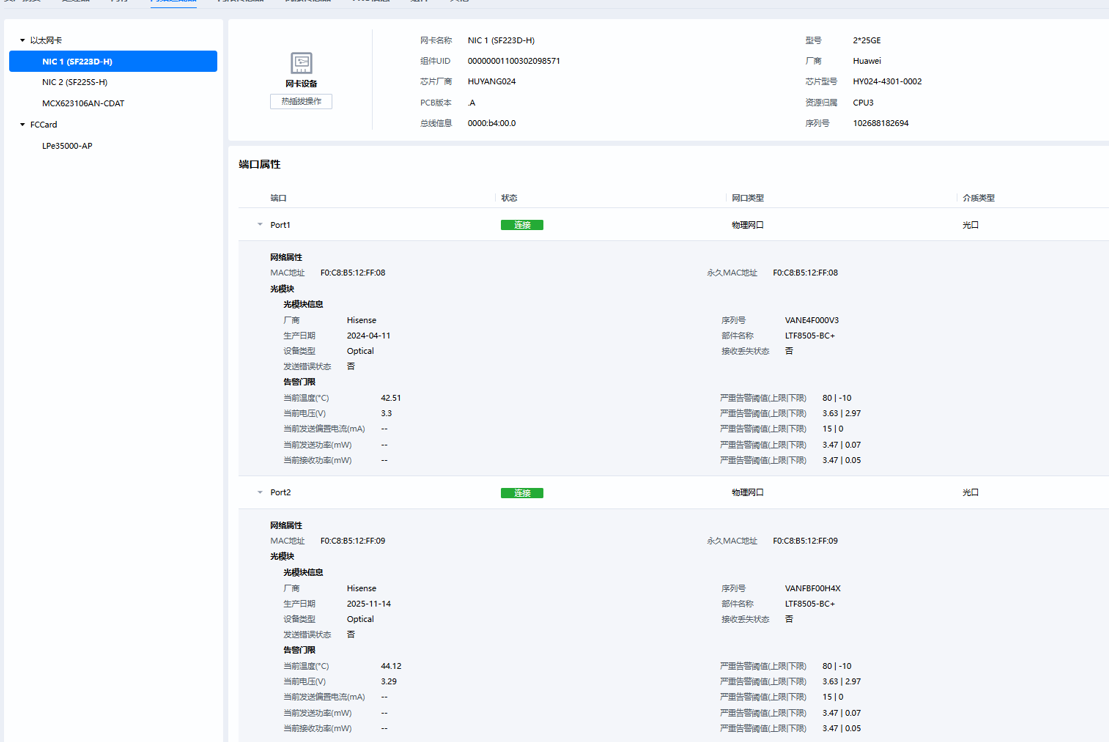1109x742 pixels.
Task: Select the MCX623106AN-CDAT card
Action: tap(83, 103)
